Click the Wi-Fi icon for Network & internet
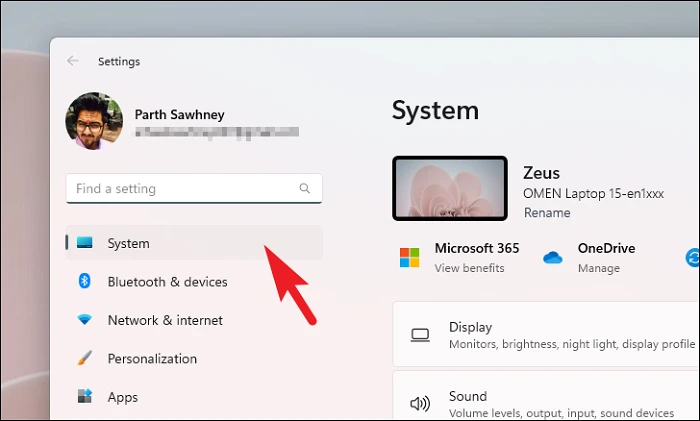 pyautogui.click(x=84, y=319)
